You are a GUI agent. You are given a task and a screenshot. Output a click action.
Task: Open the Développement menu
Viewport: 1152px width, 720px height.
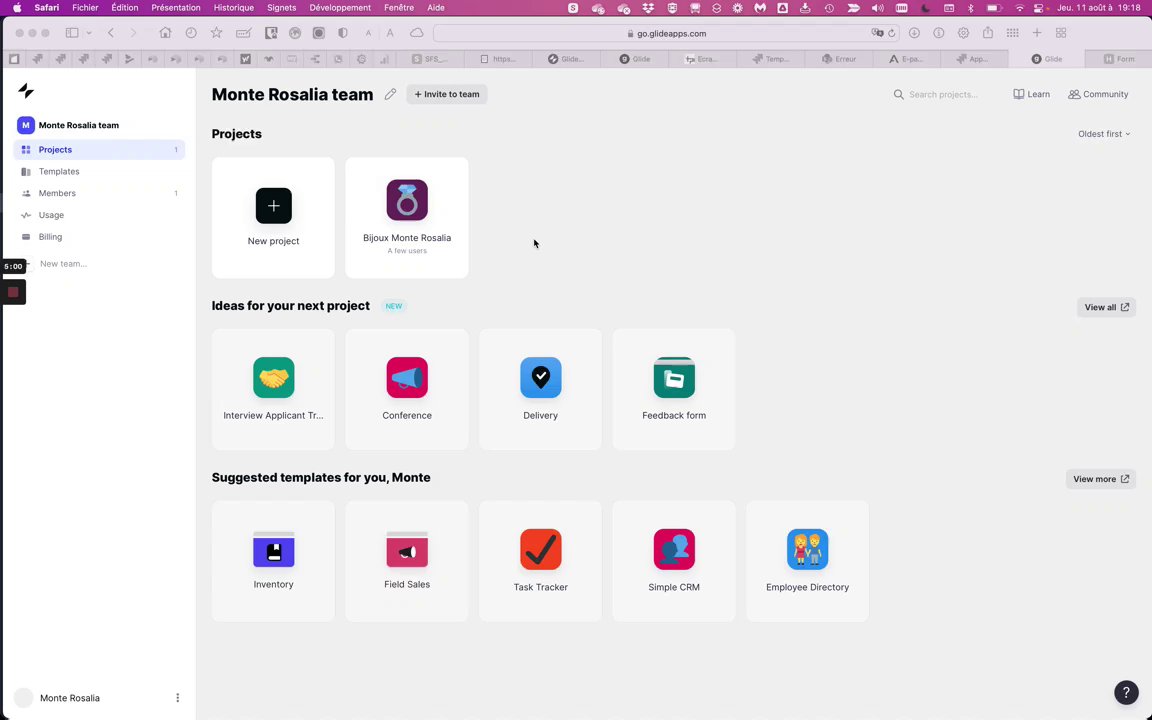340,7
